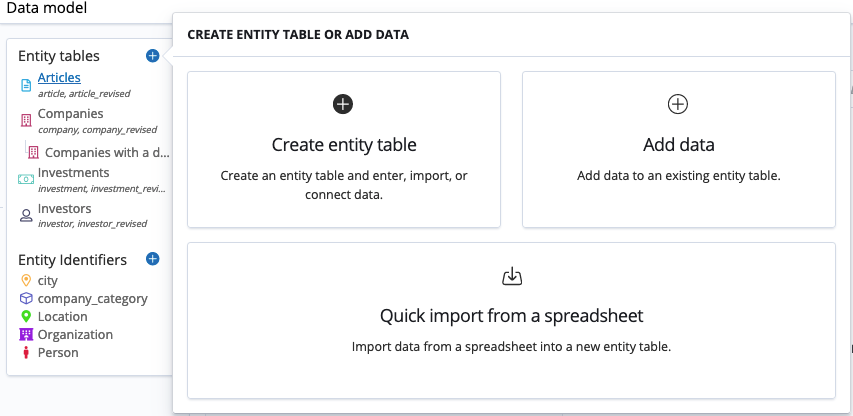Image resolution: width=853 pixels, height=416 pixels.
Task: Select the Create entity table card
Action: (x=344, y=150)
